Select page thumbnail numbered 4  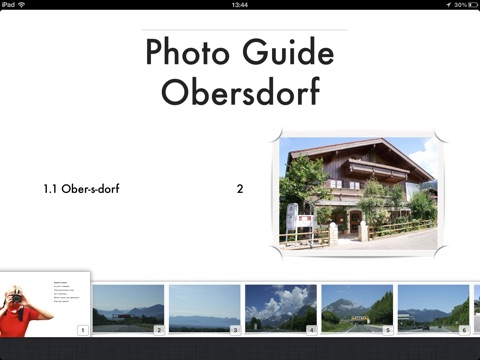click(281, 308)
